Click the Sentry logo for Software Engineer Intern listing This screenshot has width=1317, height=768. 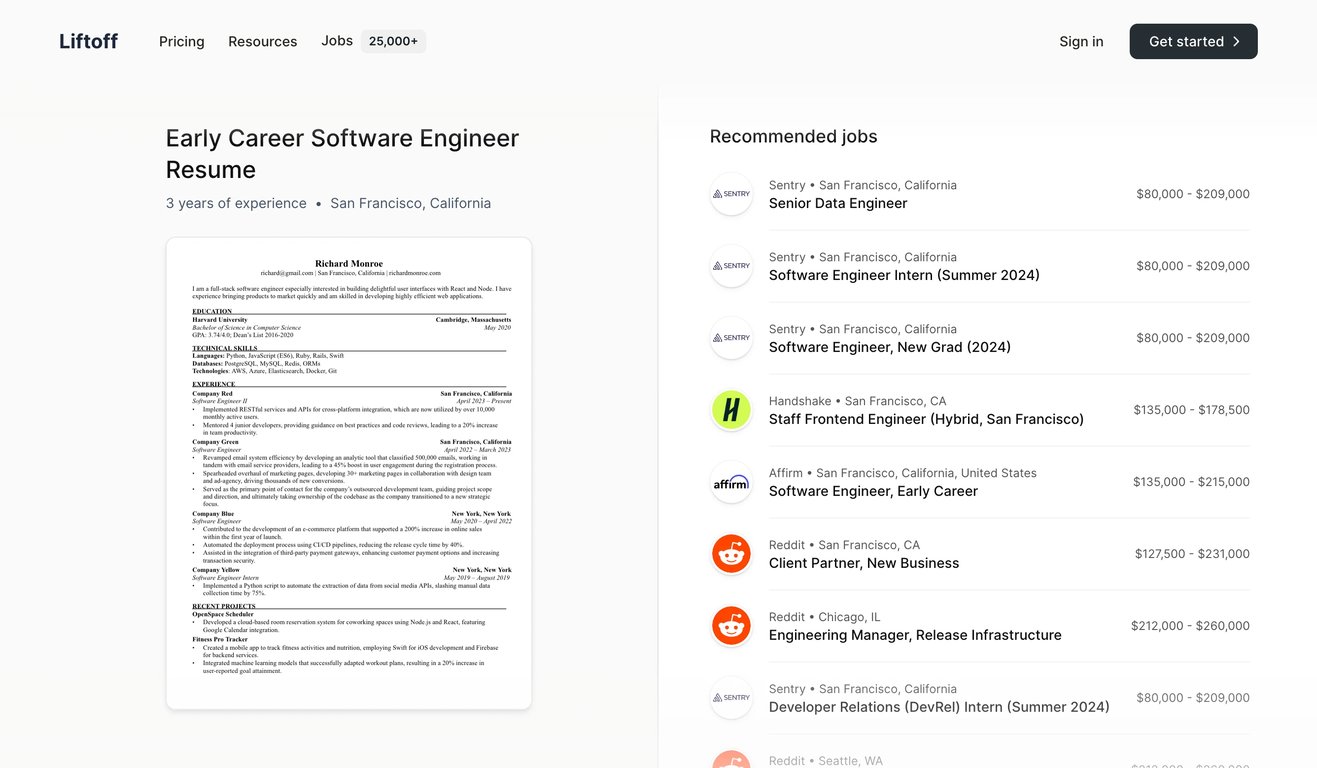731,266
